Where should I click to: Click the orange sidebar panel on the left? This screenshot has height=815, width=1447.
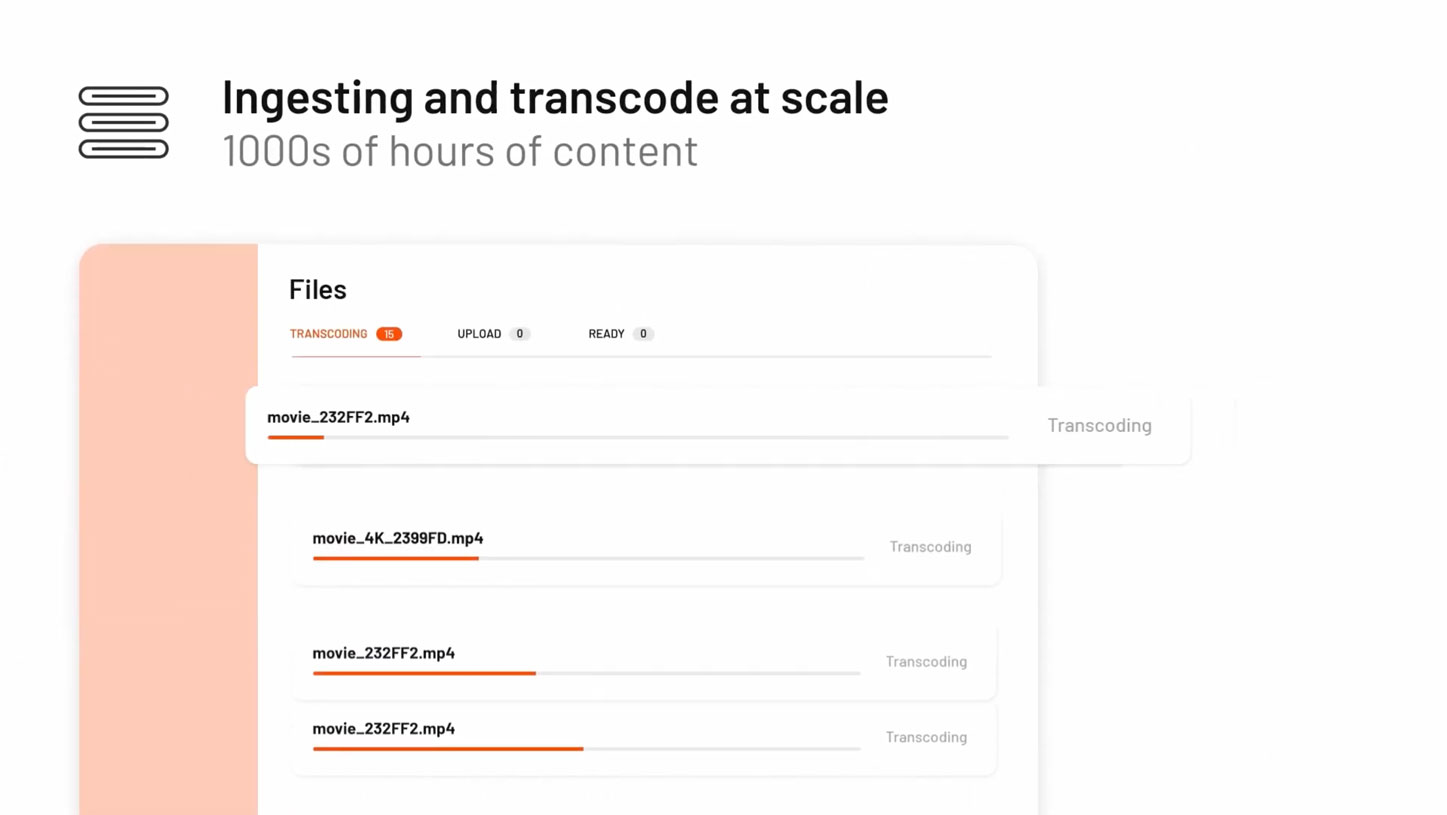tap(168, 530)
